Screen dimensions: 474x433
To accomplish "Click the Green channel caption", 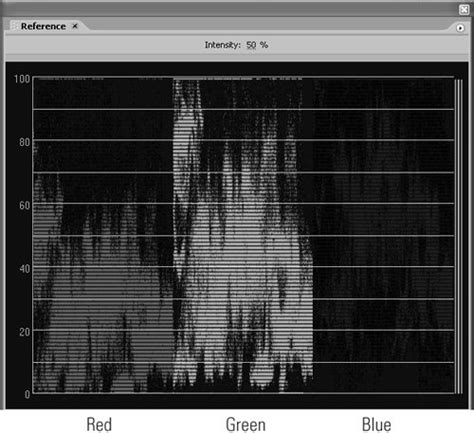I will click(246, 424).
